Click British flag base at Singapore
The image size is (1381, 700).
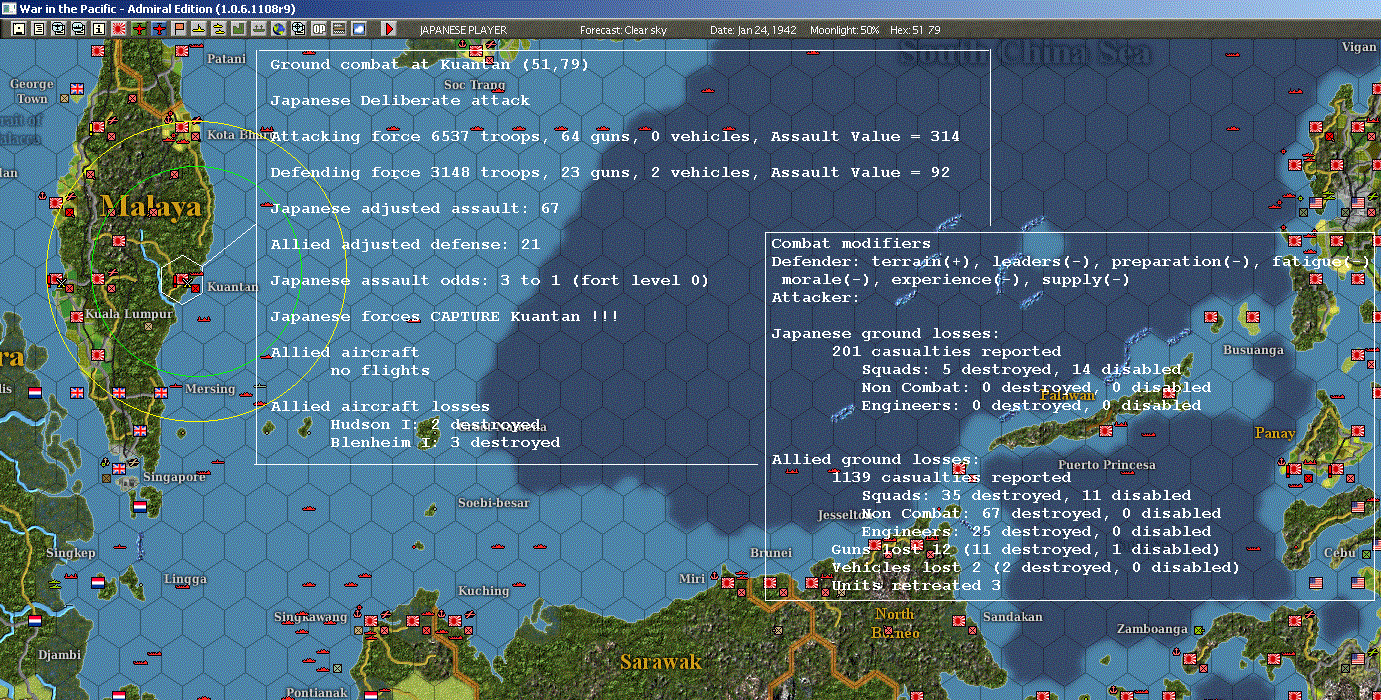pos(119,468)
